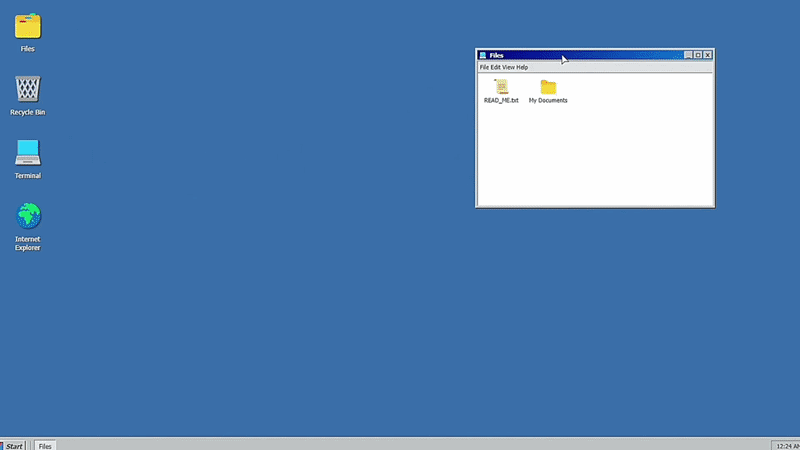Select the Recycle Bin desktop icon
800x450 pixels.
(x=28, y=89)
